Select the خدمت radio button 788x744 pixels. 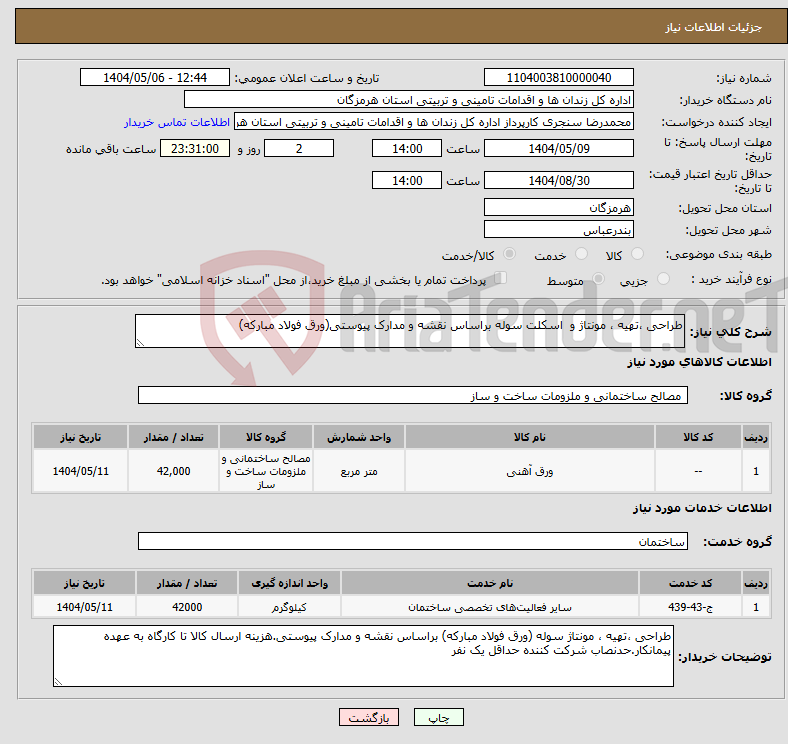tap(581, 254)
